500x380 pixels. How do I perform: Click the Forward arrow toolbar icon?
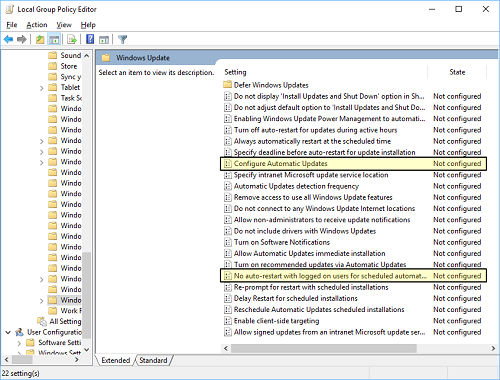coord(22,40)
